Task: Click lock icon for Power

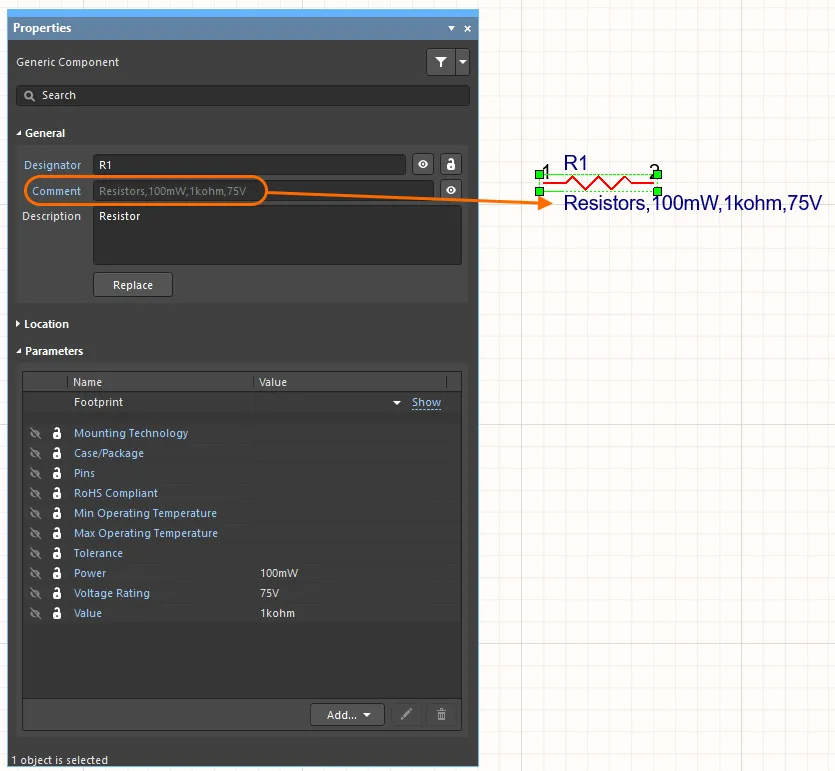Action: (x=57, y=573)
